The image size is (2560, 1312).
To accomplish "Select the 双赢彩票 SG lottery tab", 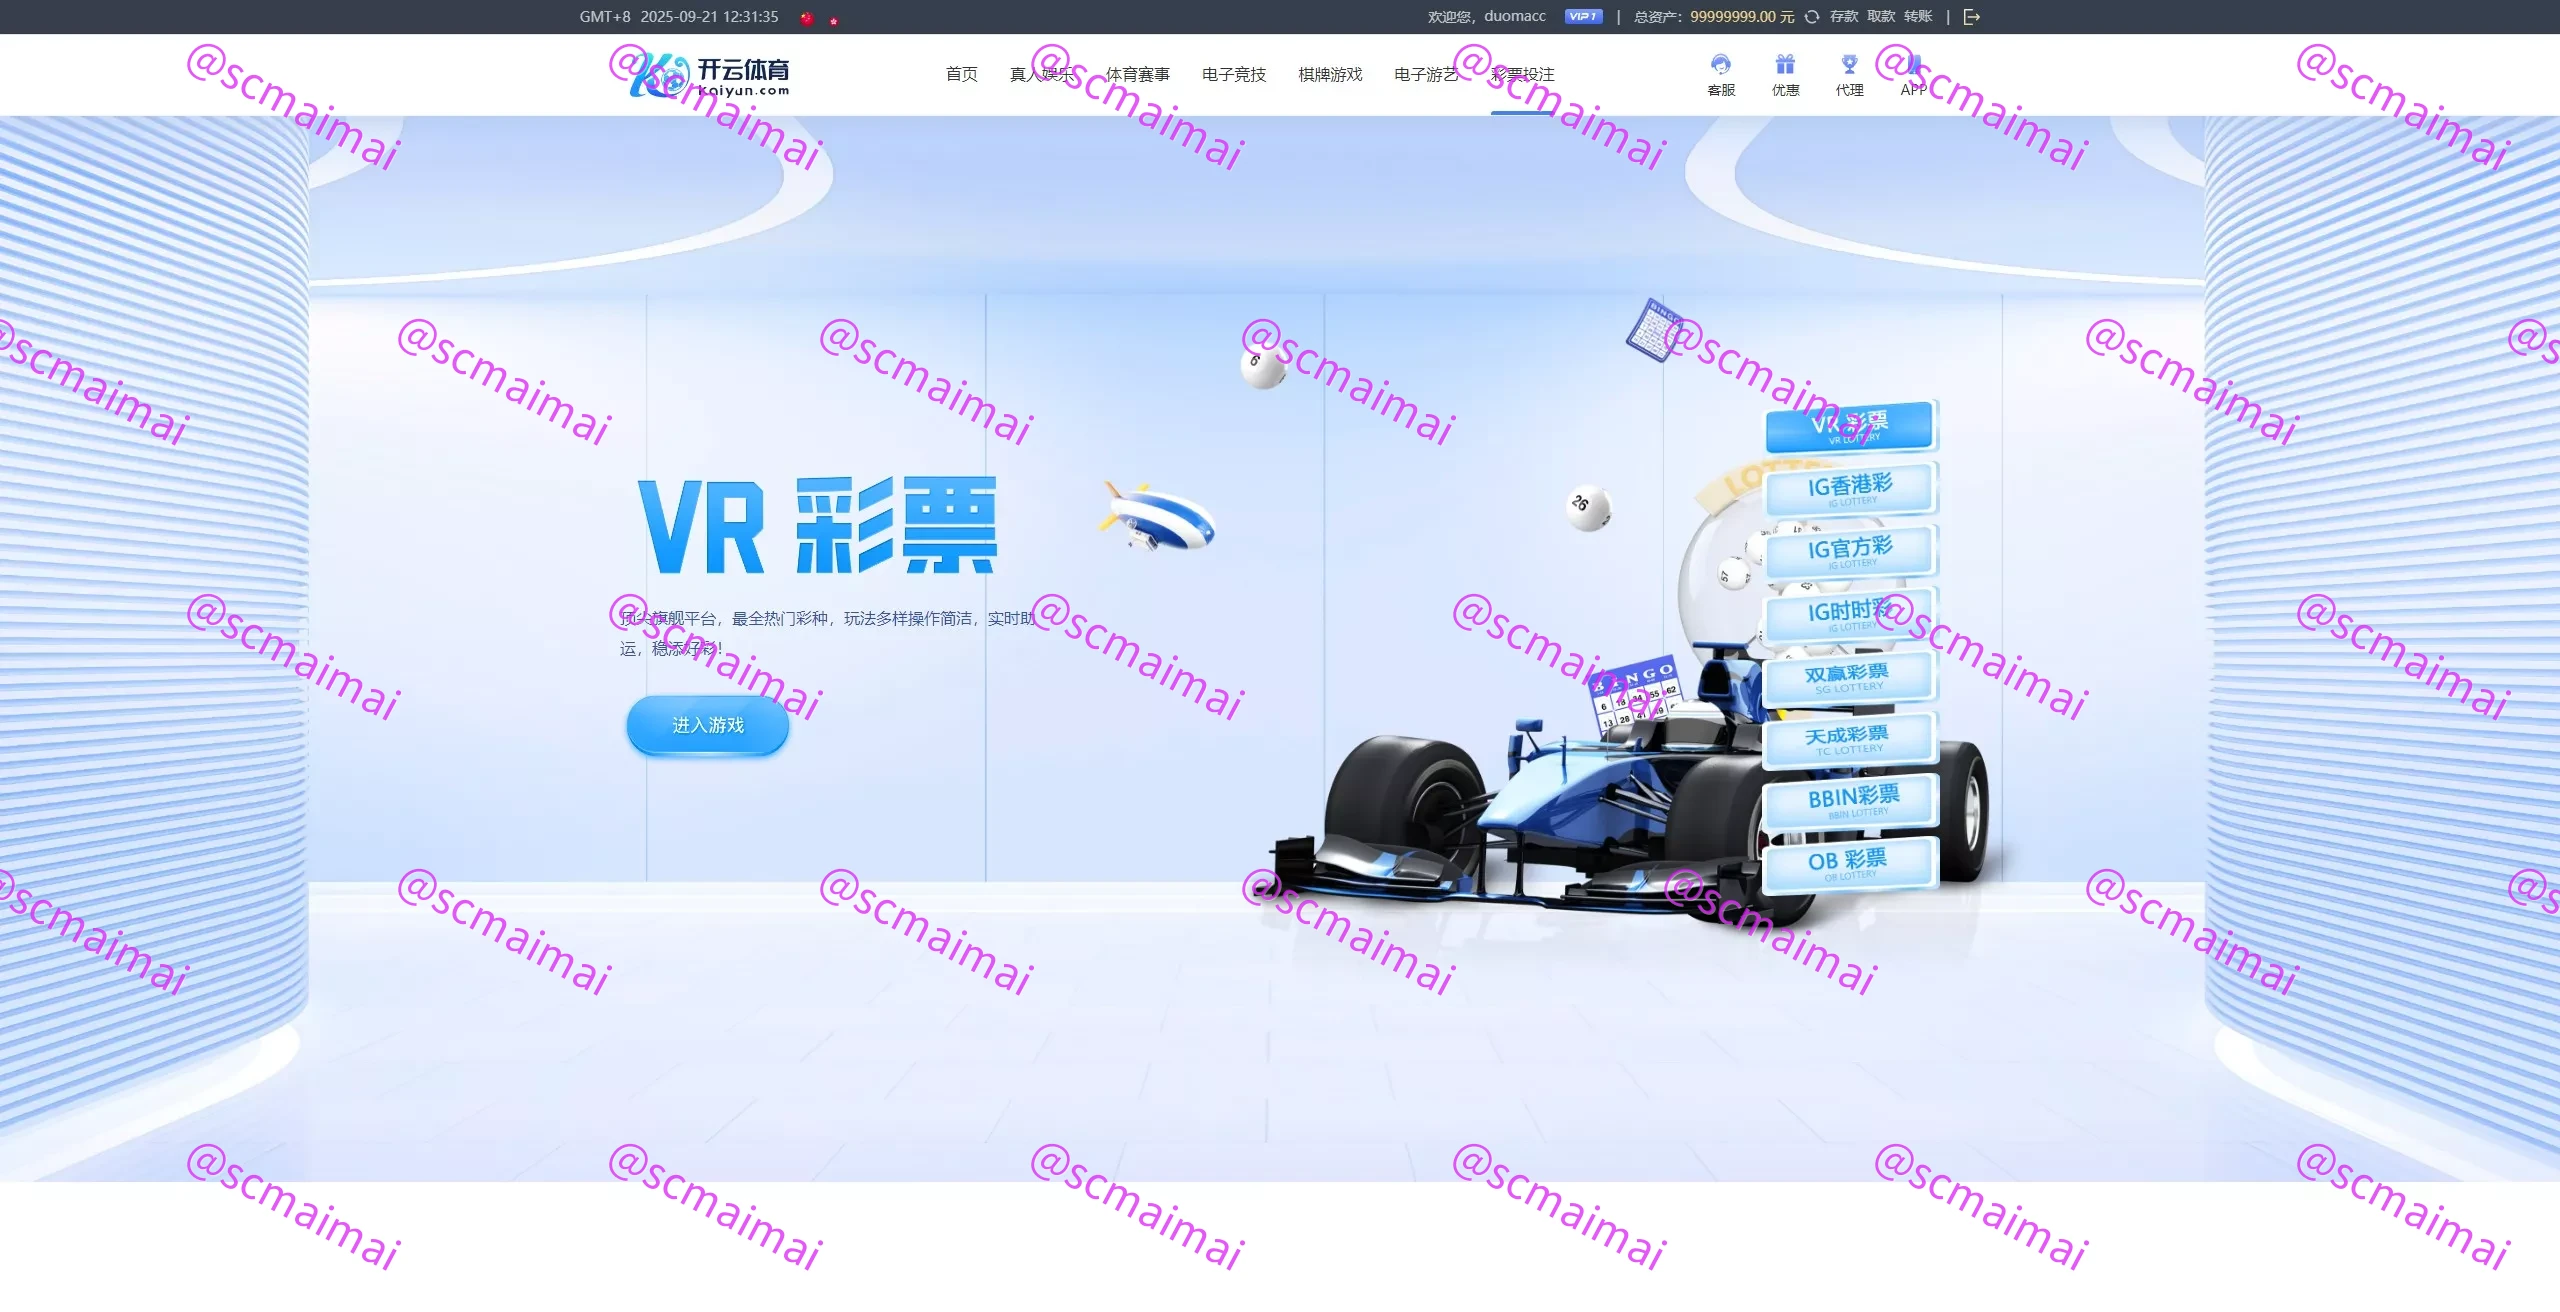I will 1850,677.
